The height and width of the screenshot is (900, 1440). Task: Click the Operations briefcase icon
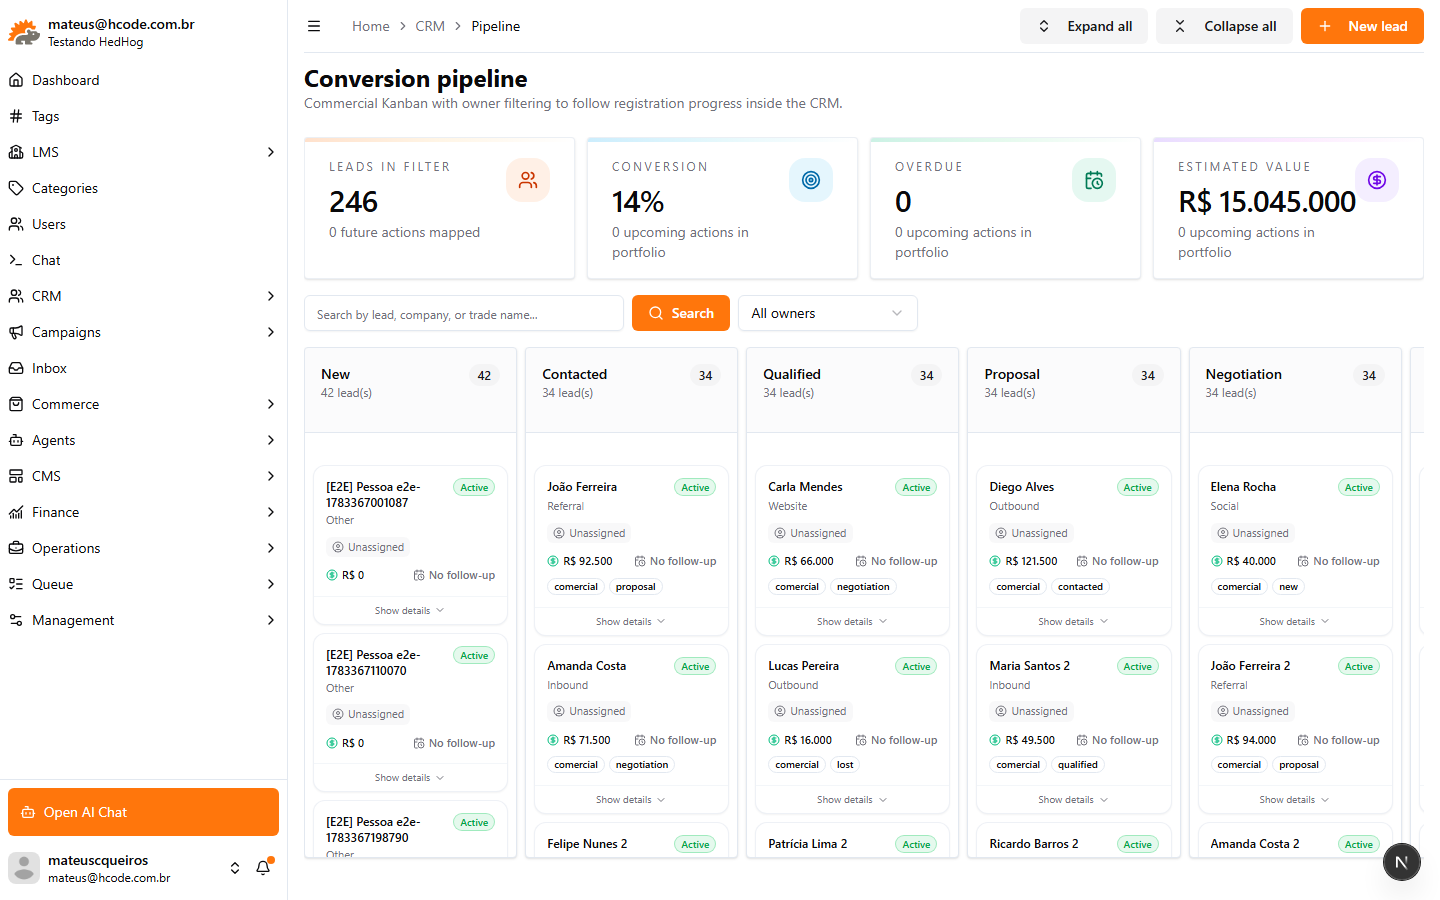point(16,548)
